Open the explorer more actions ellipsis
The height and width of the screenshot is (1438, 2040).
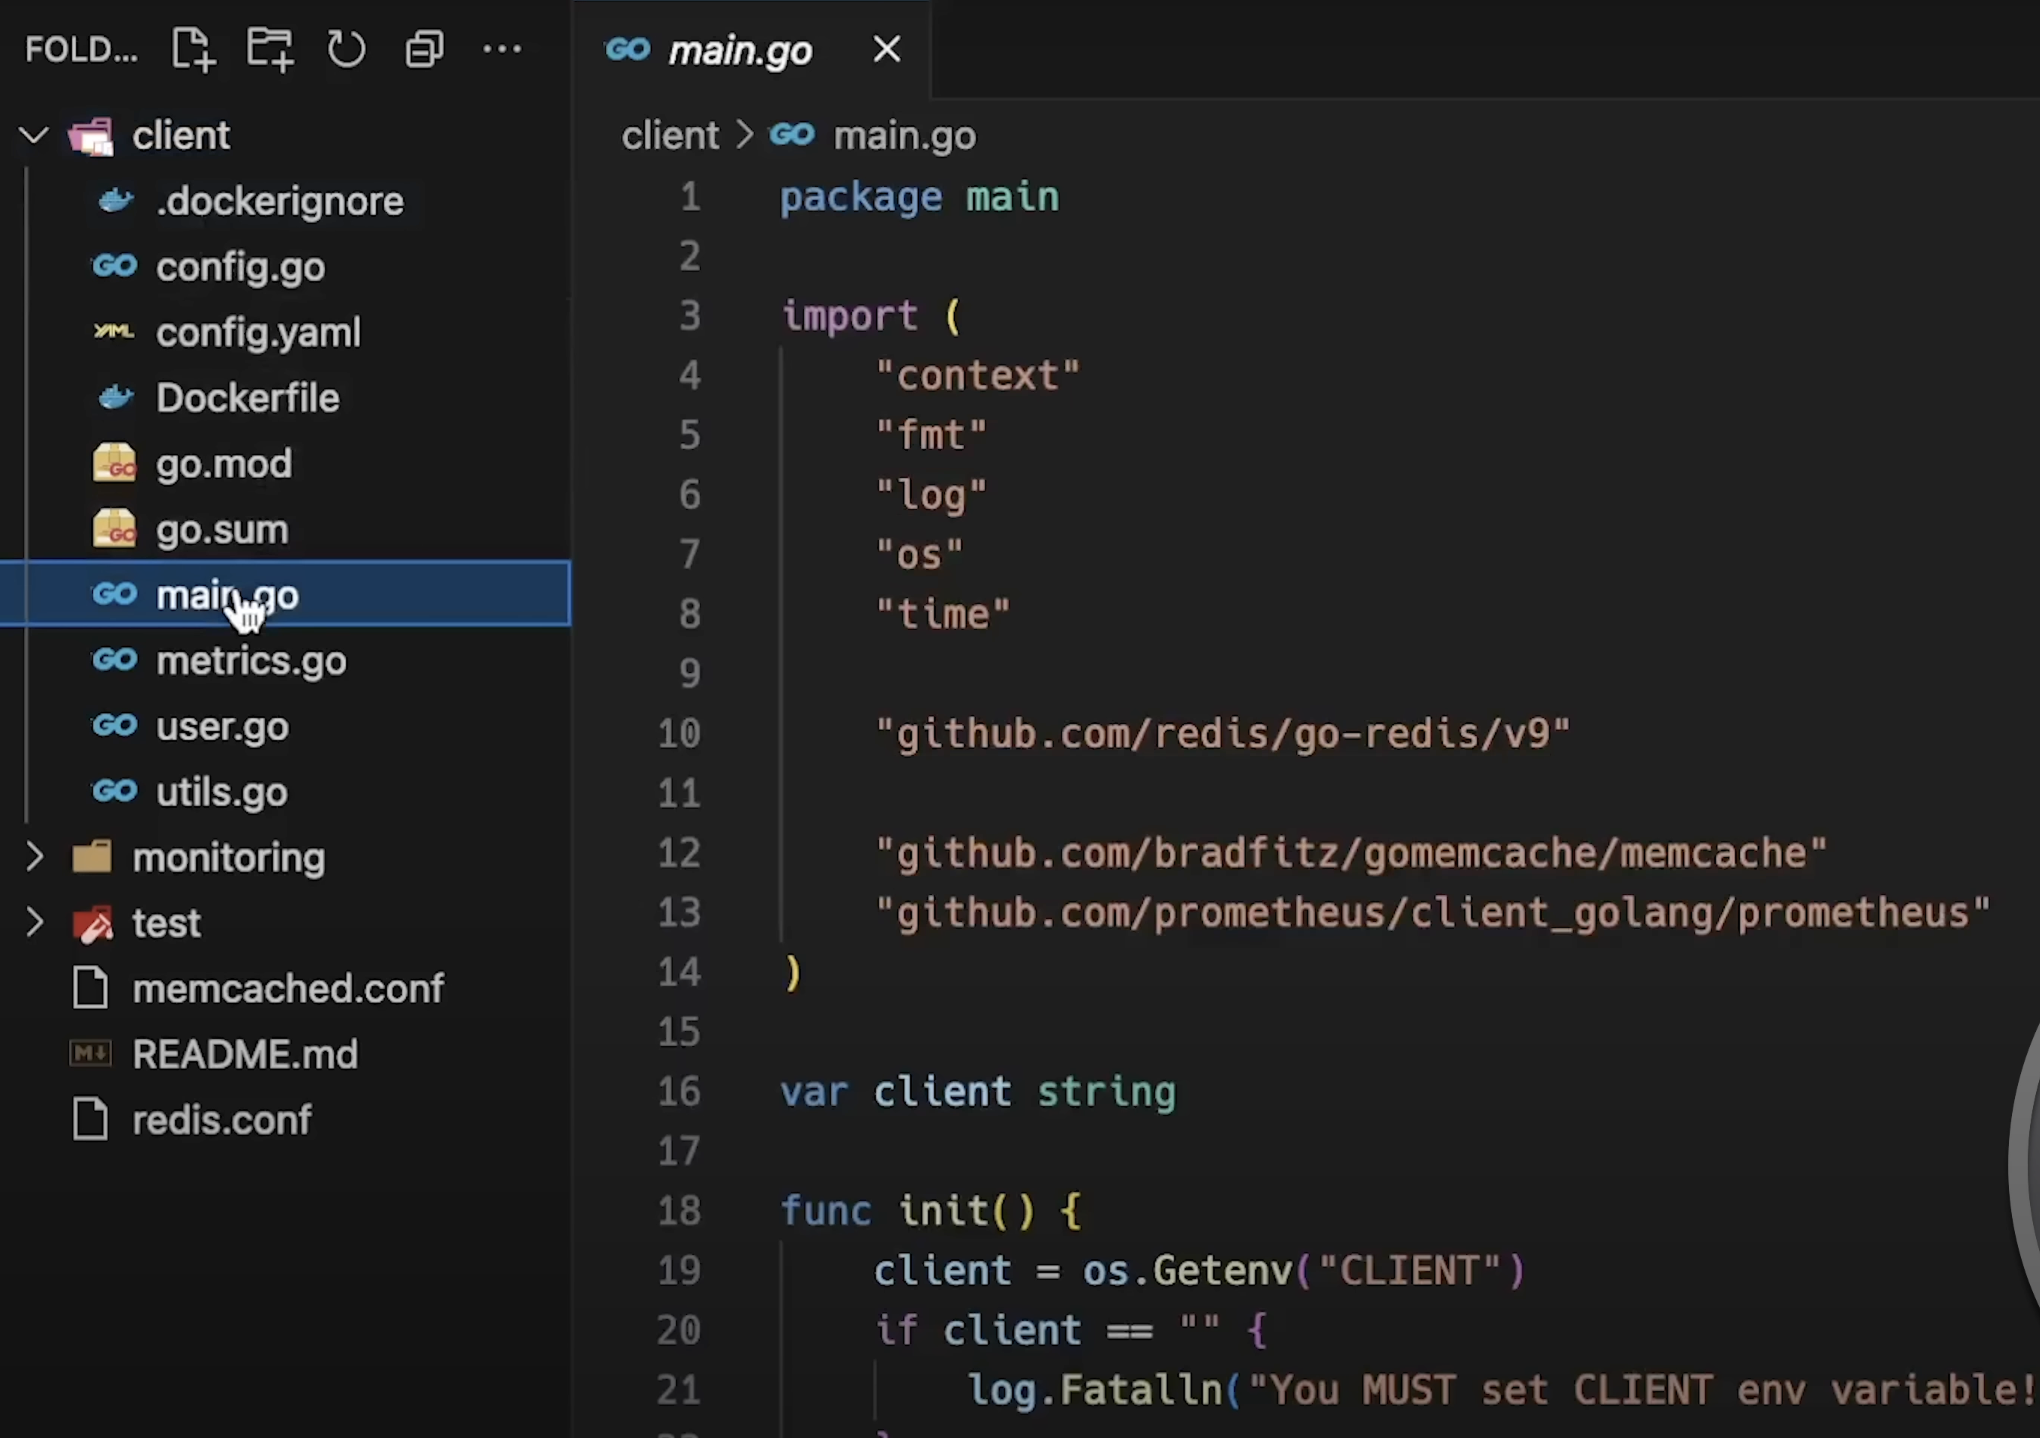(x=502, y=49)
